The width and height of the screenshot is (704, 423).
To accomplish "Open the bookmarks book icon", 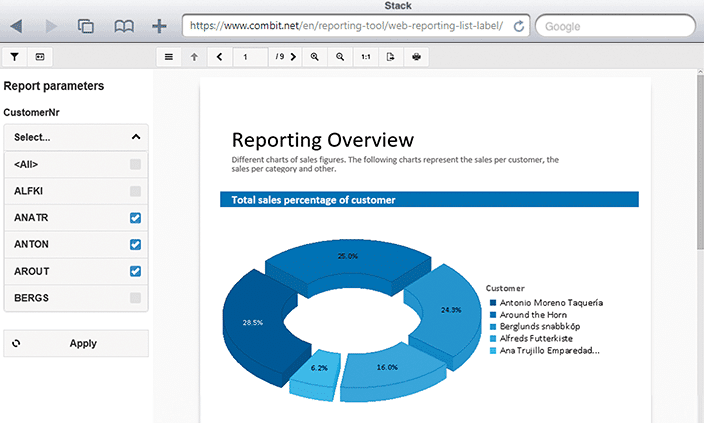I will (x=124, y=26).
